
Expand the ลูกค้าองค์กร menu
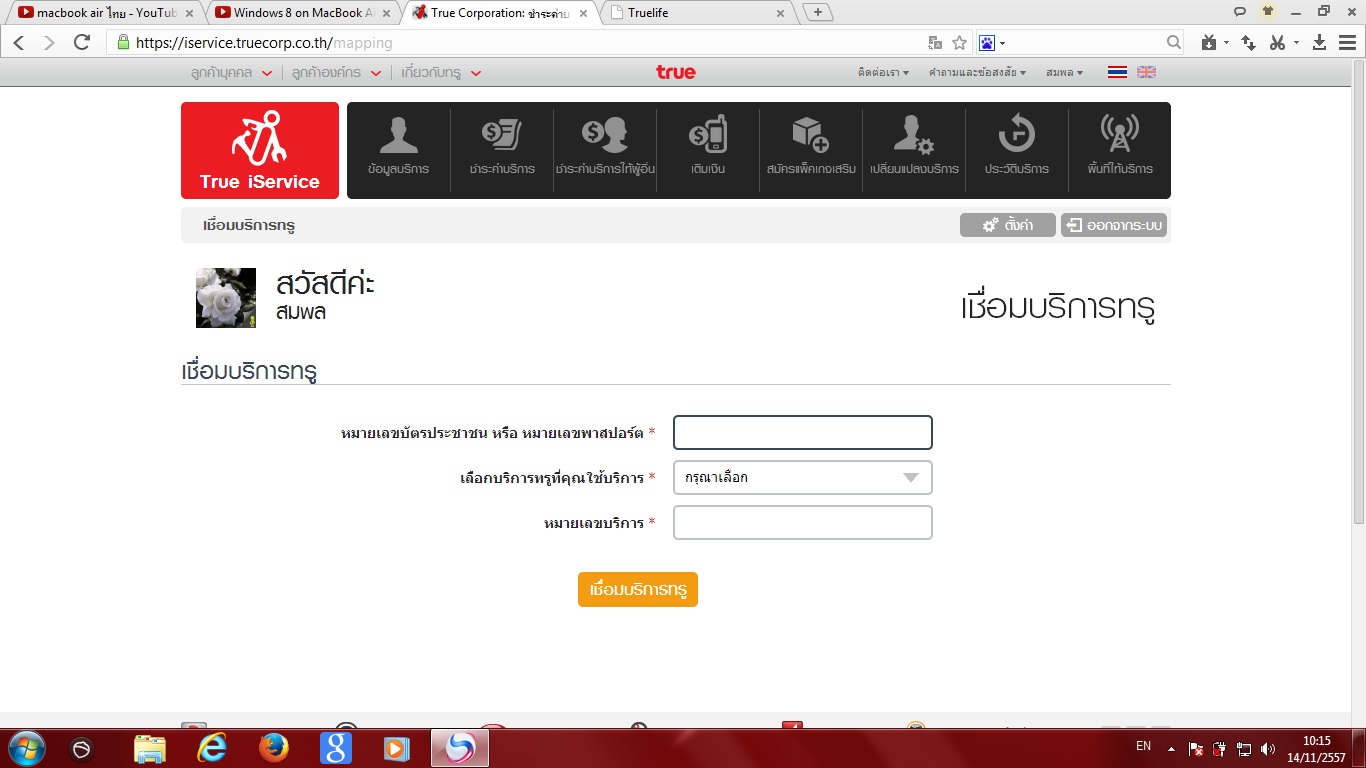tap(337, 73)
